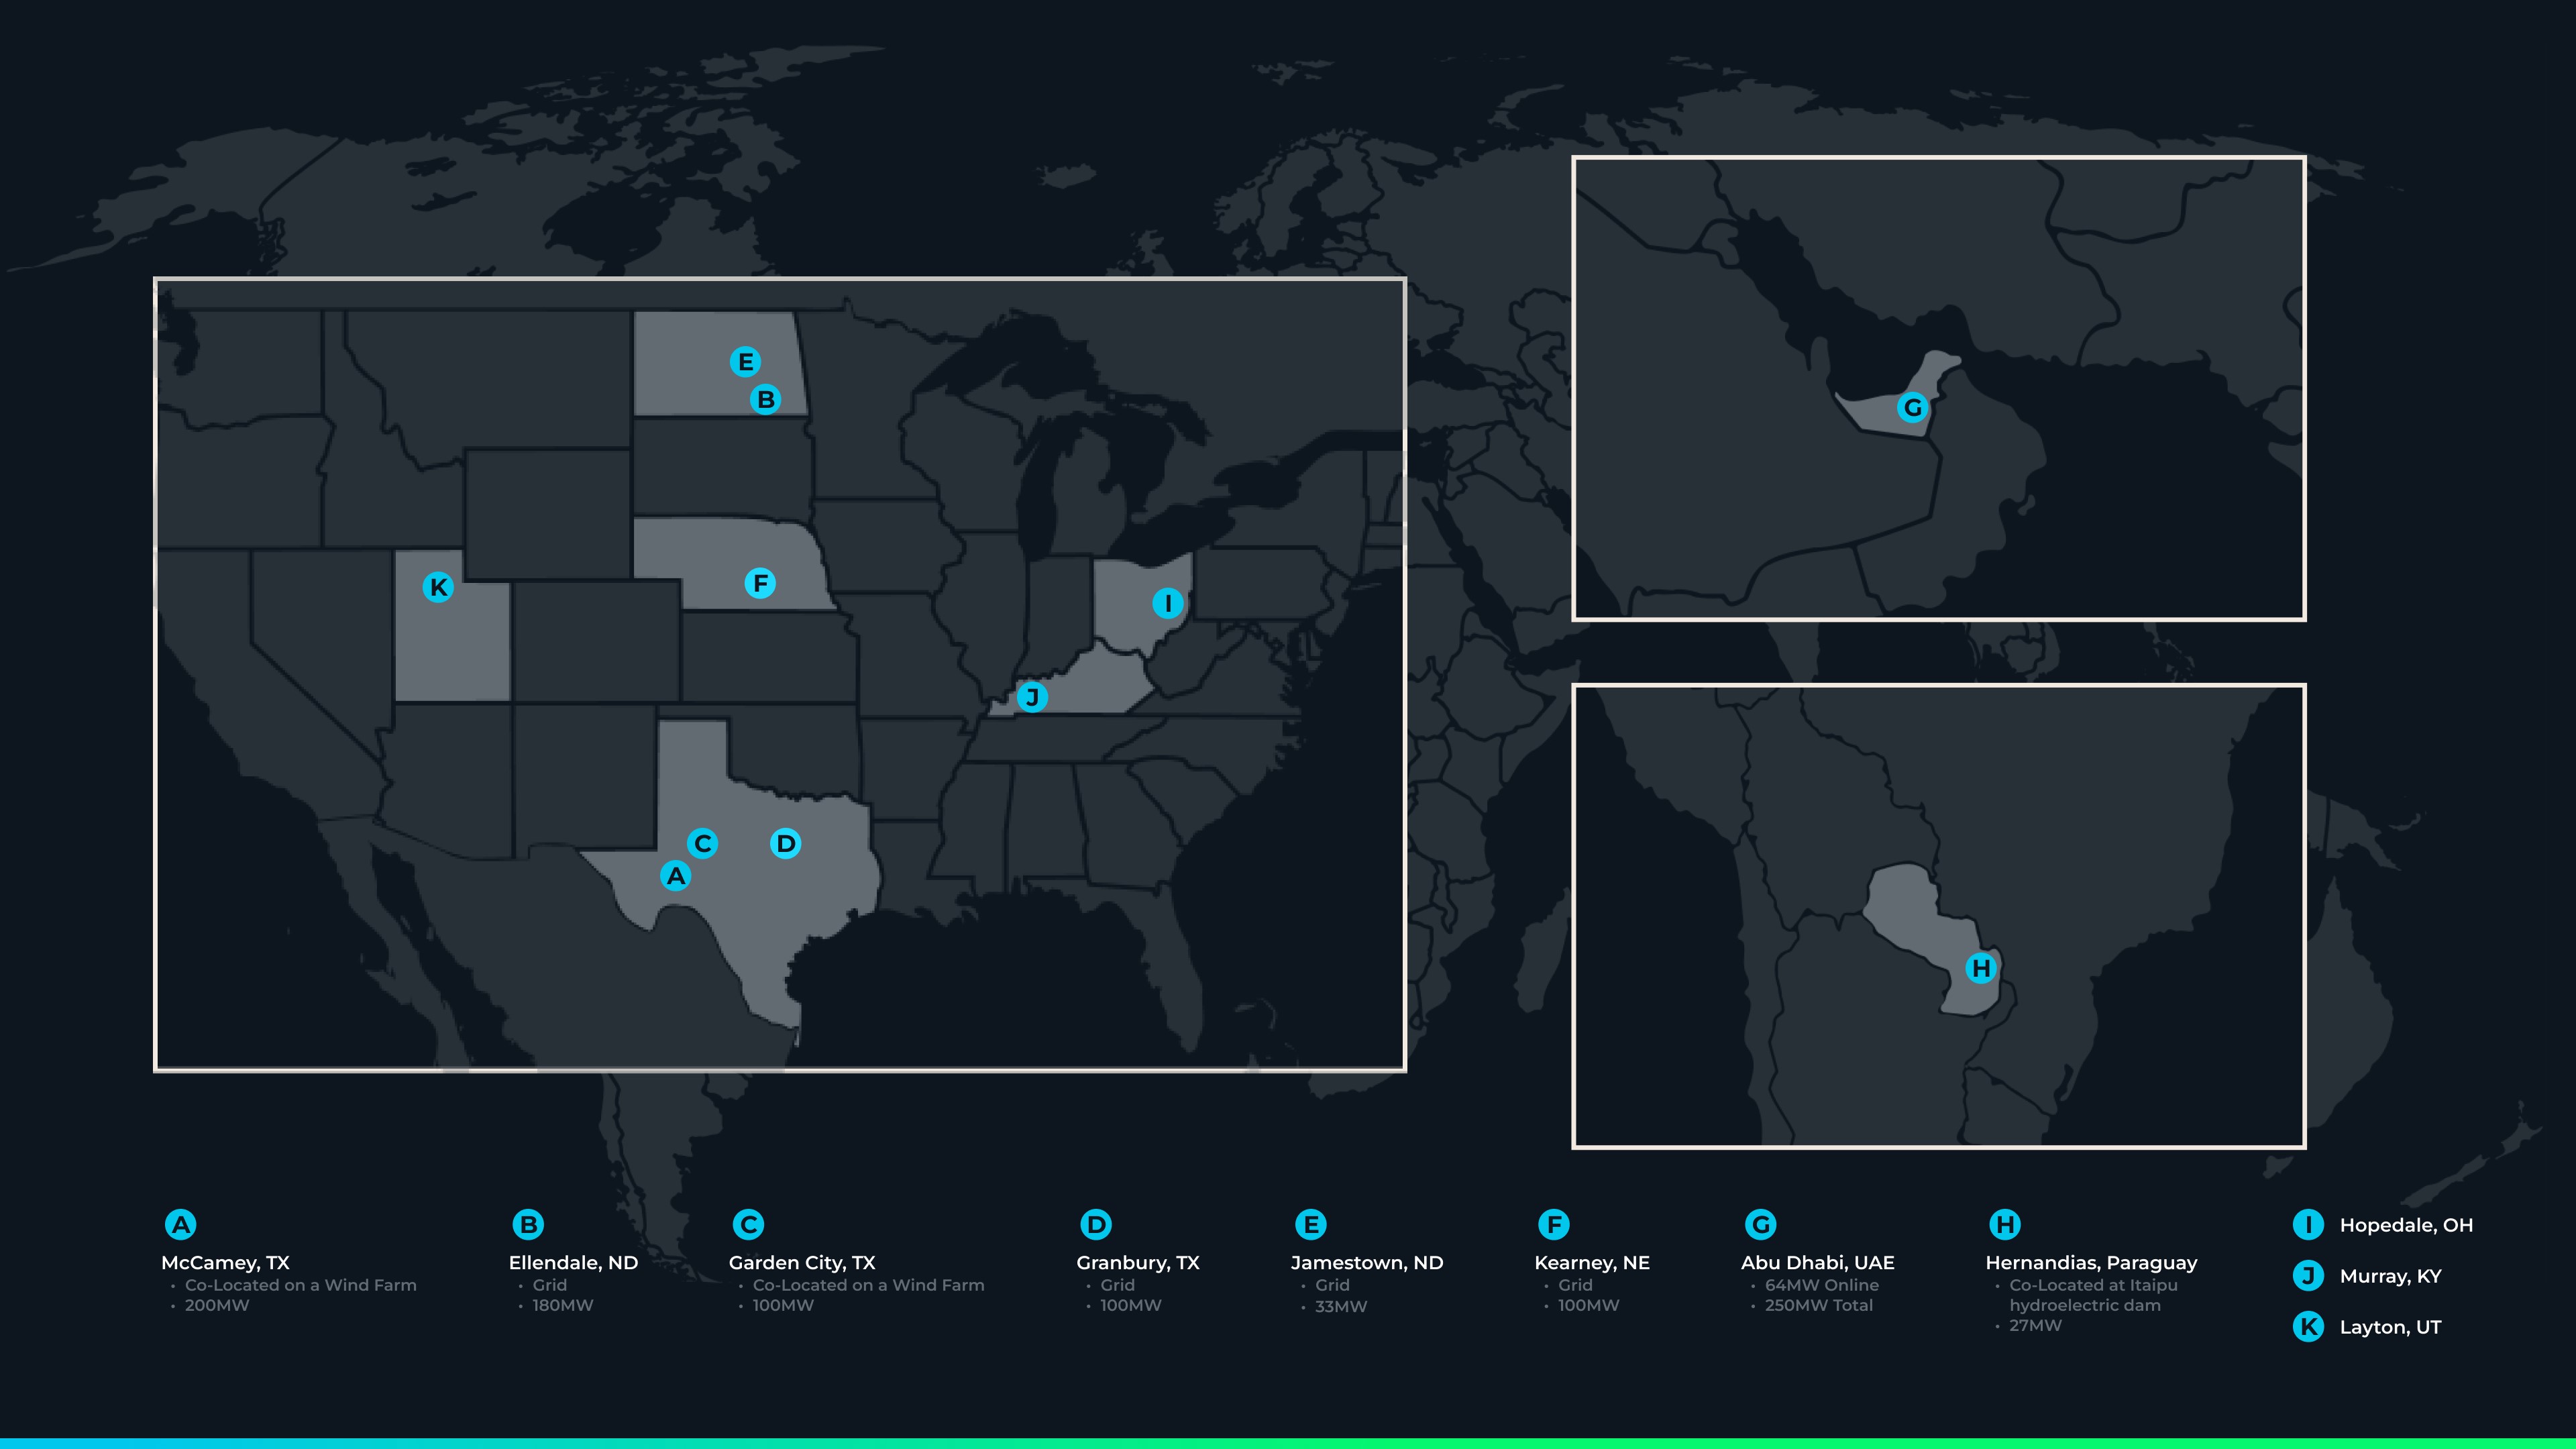The image size is (2576, 1449).
Task: Click the Jamestown, ND heading text
Action: point(1367,1263)
